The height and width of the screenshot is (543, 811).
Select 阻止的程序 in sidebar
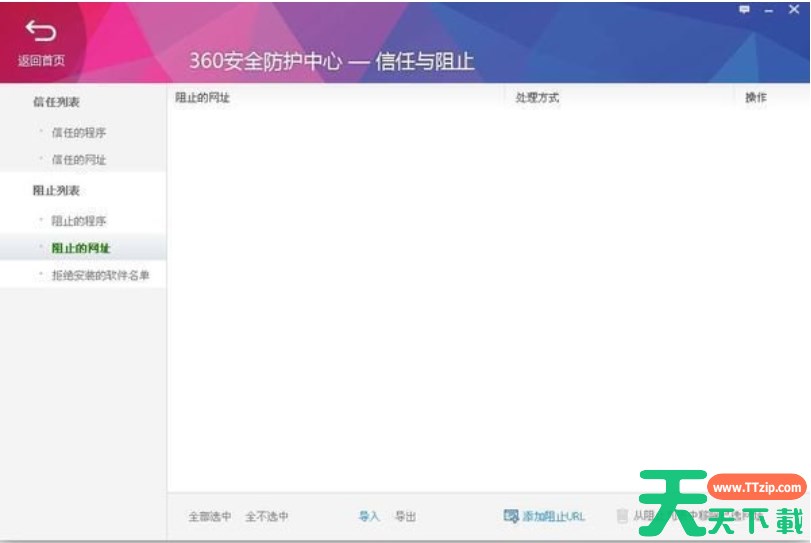tap(79, 221)
